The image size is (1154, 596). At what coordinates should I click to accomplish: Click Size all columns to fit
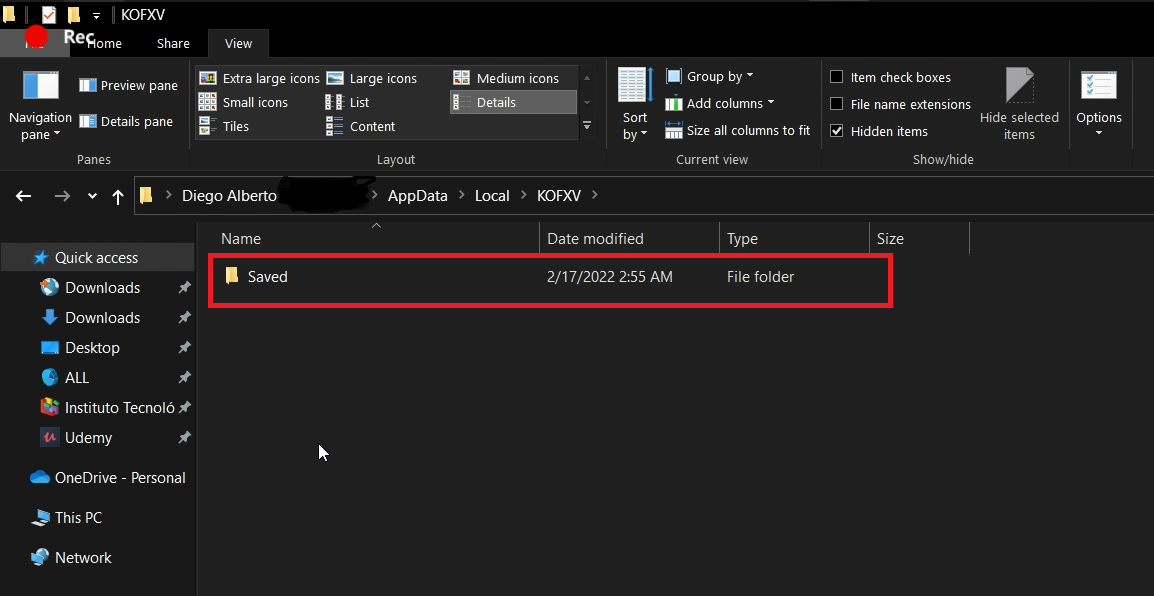[737, 131]
